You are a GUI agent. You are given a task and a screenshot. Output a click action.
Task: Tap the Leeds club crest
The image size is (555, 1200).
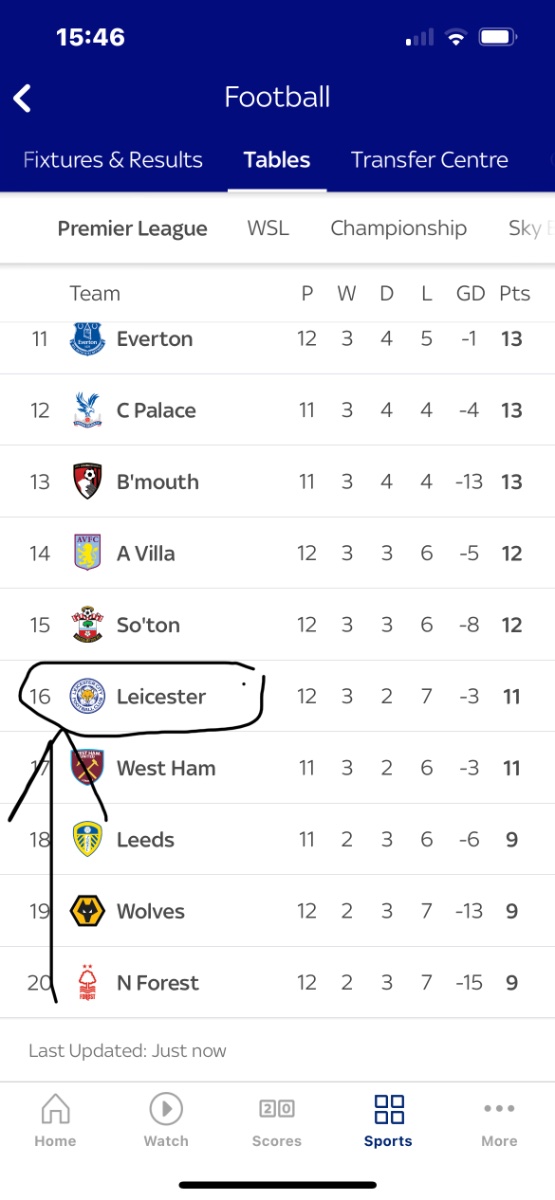point(88,839)
